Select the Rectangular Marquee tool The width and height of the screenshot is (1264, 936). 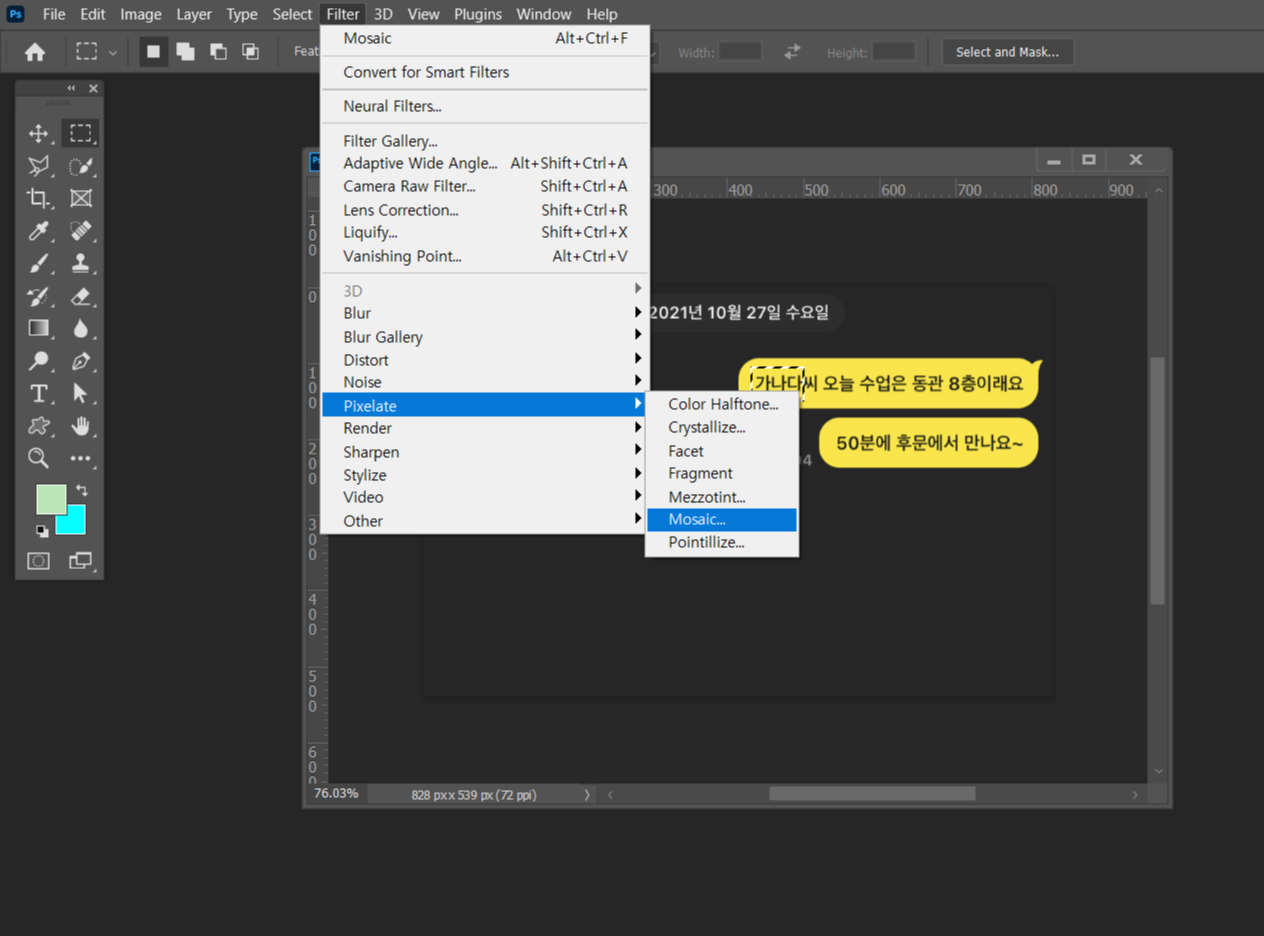81,133
